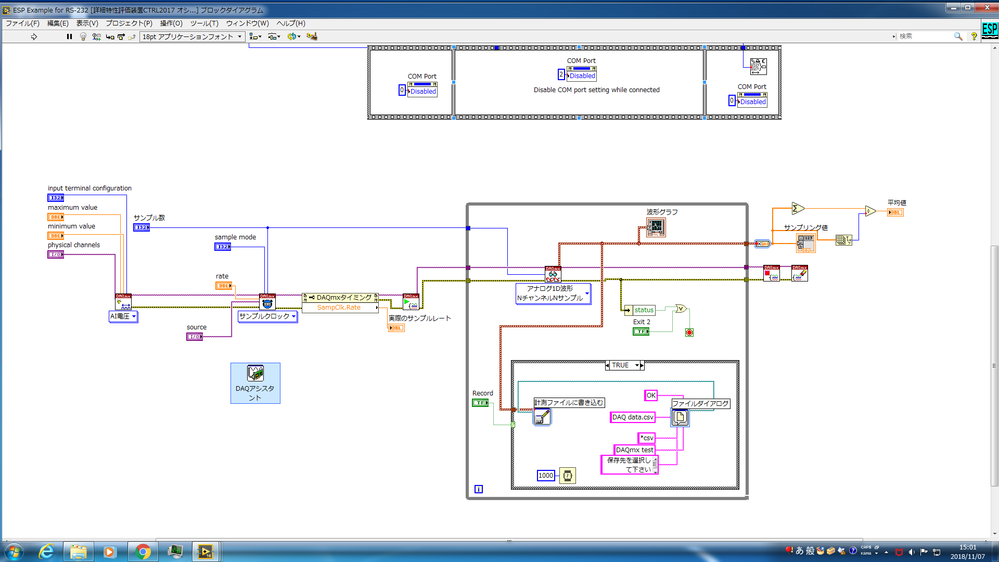Image resolution: width=999 pixels, height=562 pixels.
Task: Click the Record boolean terminal
Action: pyautogui.click(x=480, y=403)
